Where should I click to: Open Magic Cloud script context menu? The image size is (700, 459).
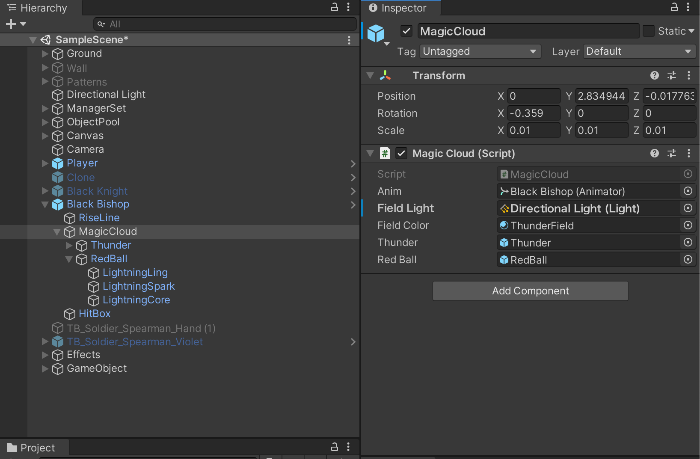click(x=689, y=154)
